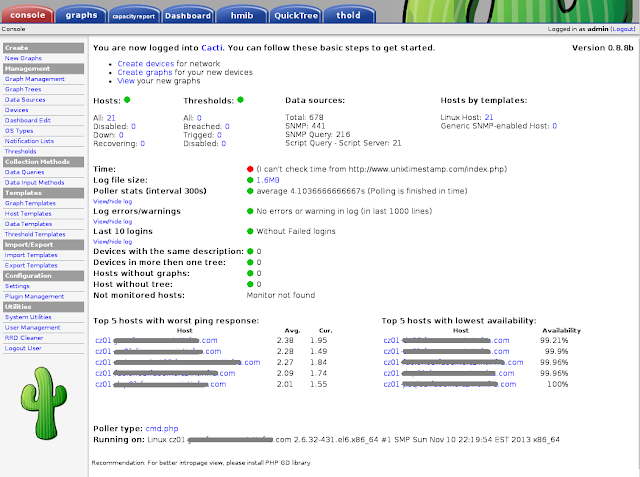Go to Graph Trees
The height and width of the screenshot is (477, 640).
click(23, 89)
